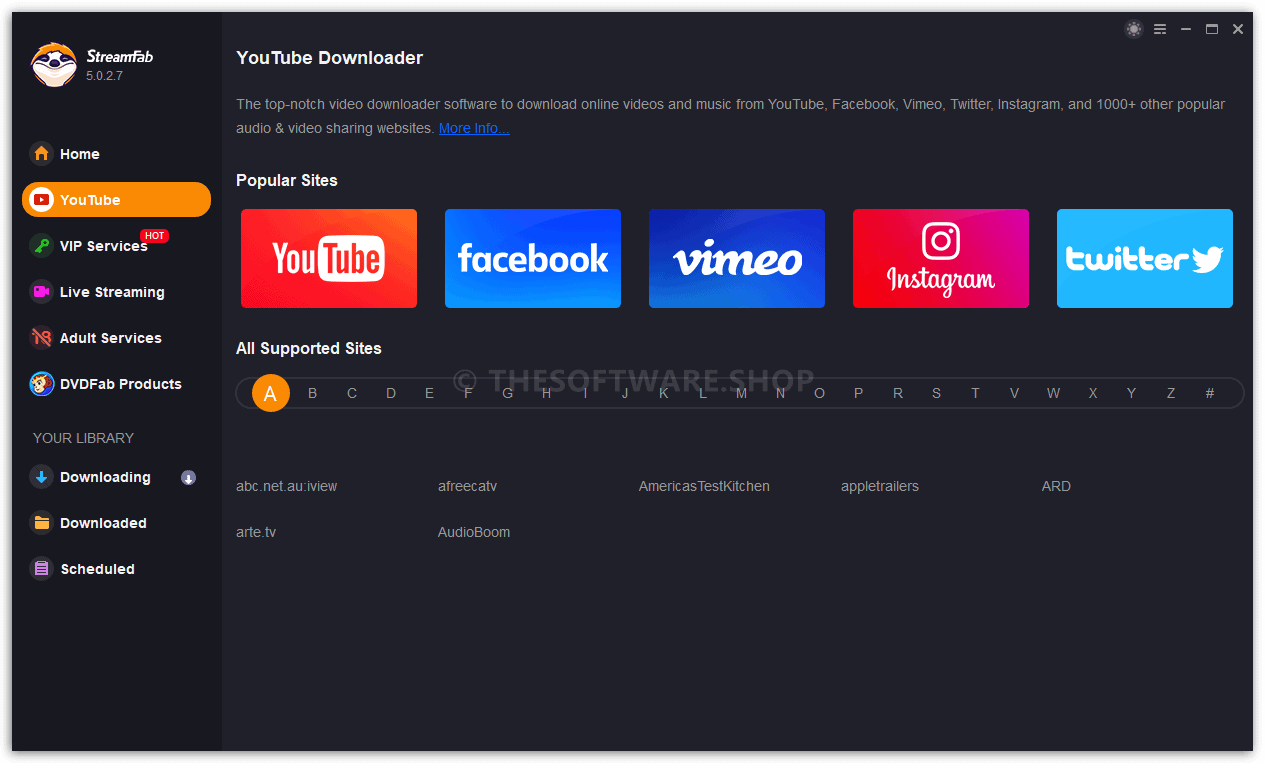Click the download count badge beside Downloading
This screenshot has width=1265, height=763.
[188, 478]
